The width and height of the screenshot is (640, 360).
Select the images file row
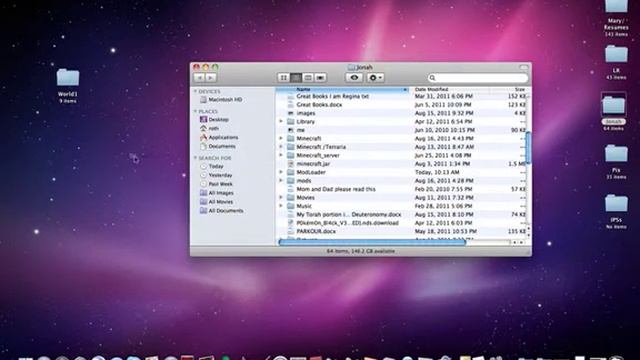(401, 113)
